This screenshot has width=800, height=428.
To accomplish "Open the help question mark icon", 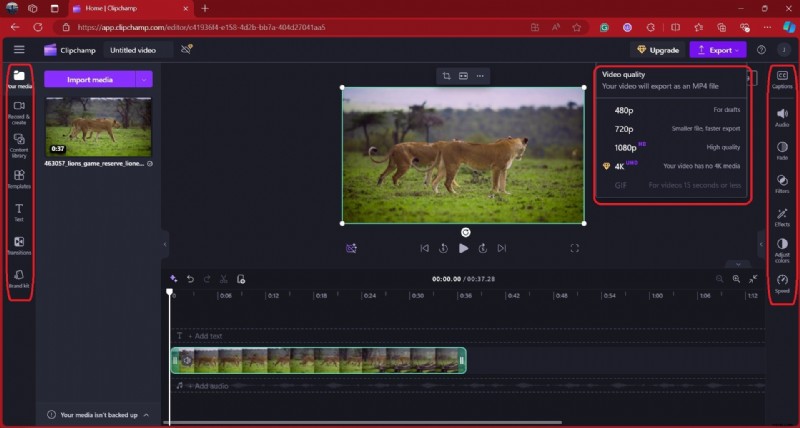I will pyautogui.click(x=761, y=49).
